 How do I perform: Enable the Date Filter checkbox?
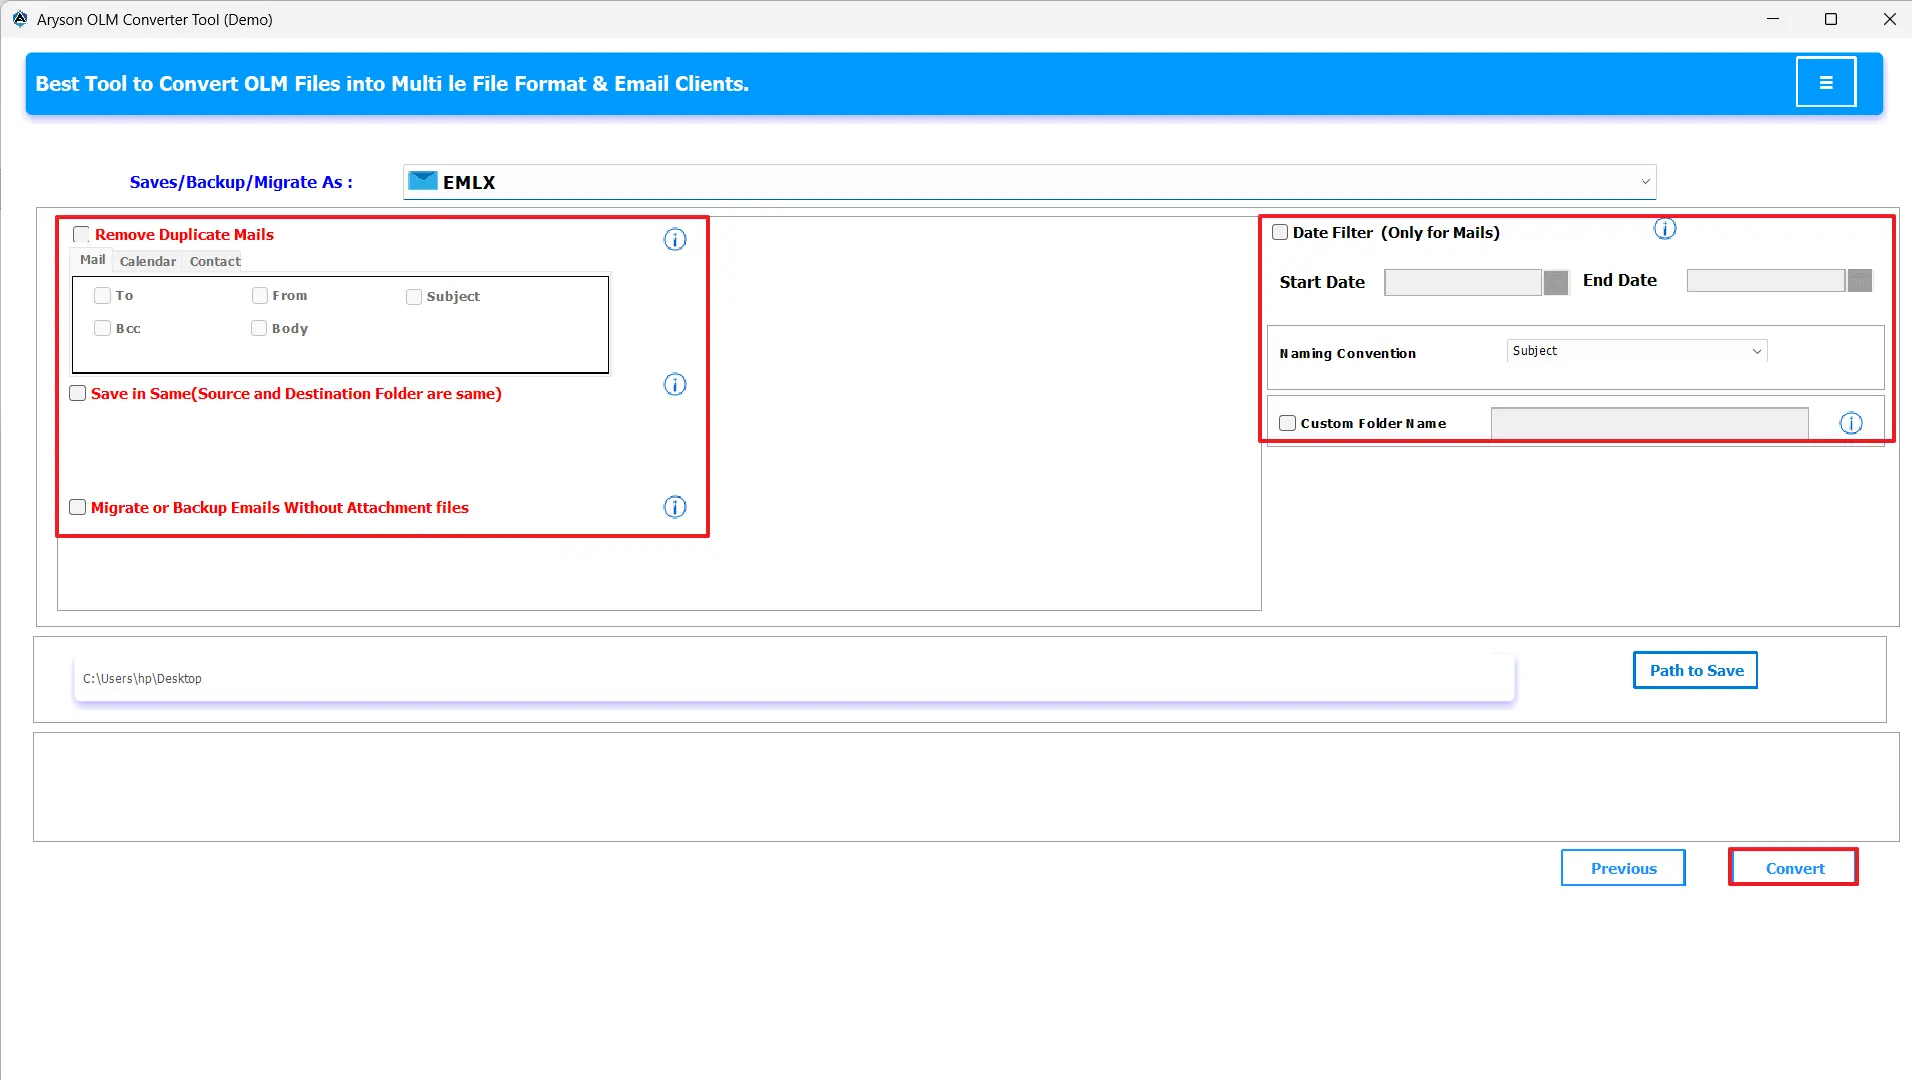point(1280,232)
